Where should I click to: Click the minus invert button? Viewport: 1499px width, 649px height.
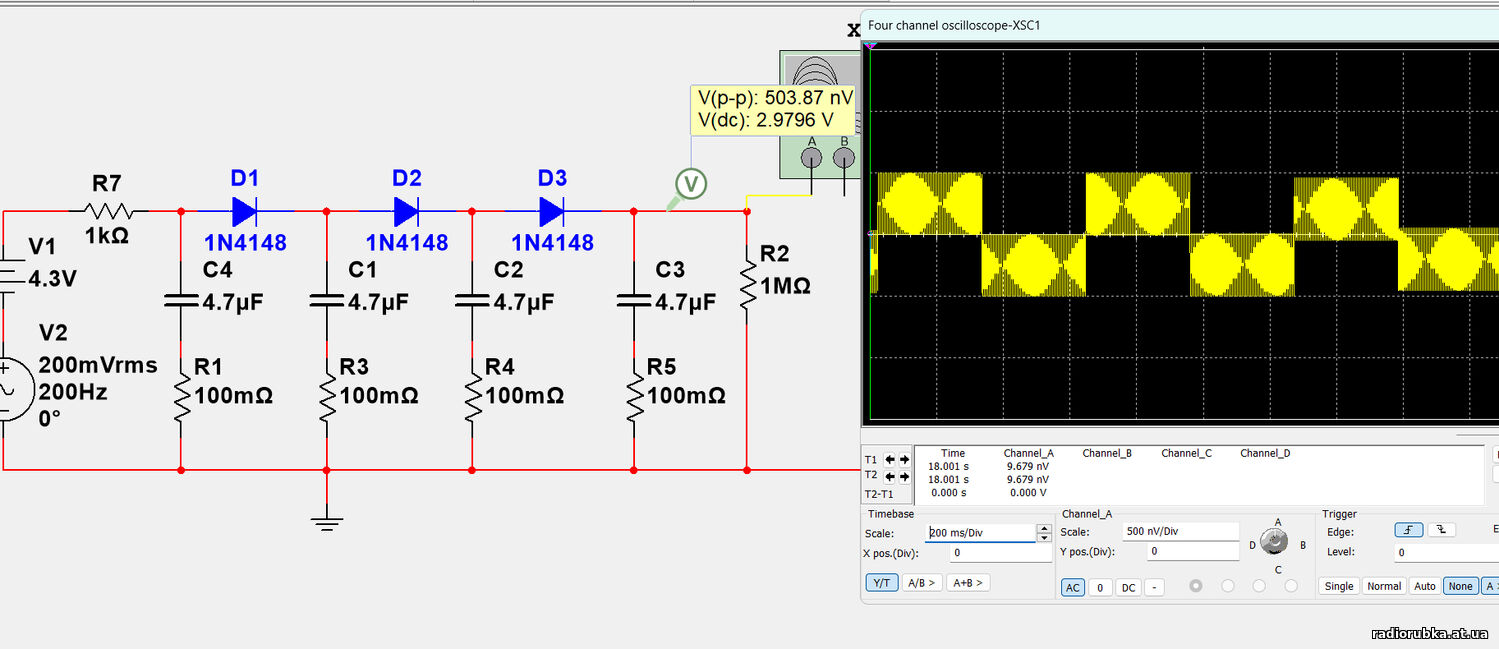1154,587
